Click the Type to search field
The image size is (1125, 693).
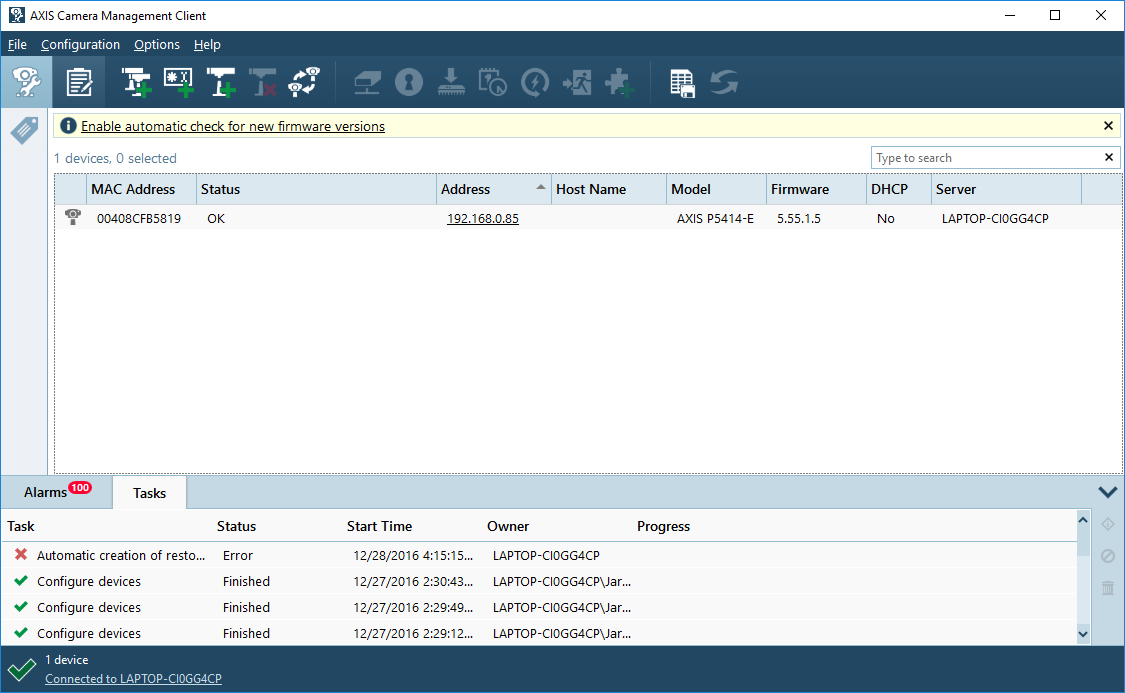coord(987,158)
